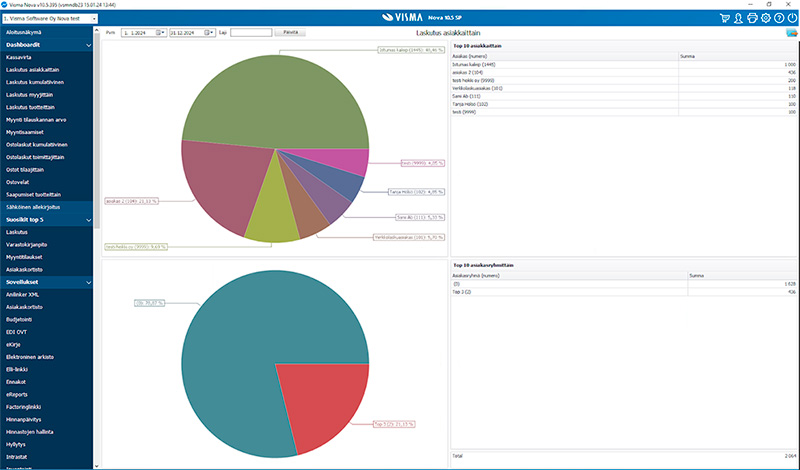Open Myynti tilauskannan arvo
The height and width of the screenshot is (470, 800).
36,120
